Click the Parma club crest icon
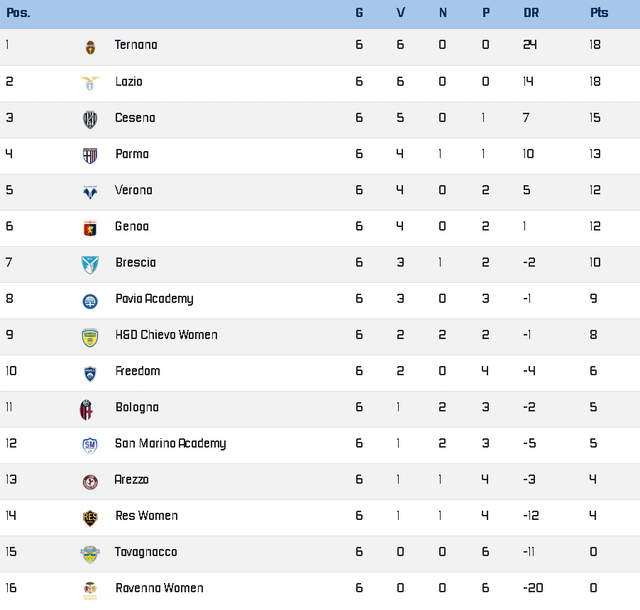The width and height of the screenshot is (640, 610). tap(90, 155)
